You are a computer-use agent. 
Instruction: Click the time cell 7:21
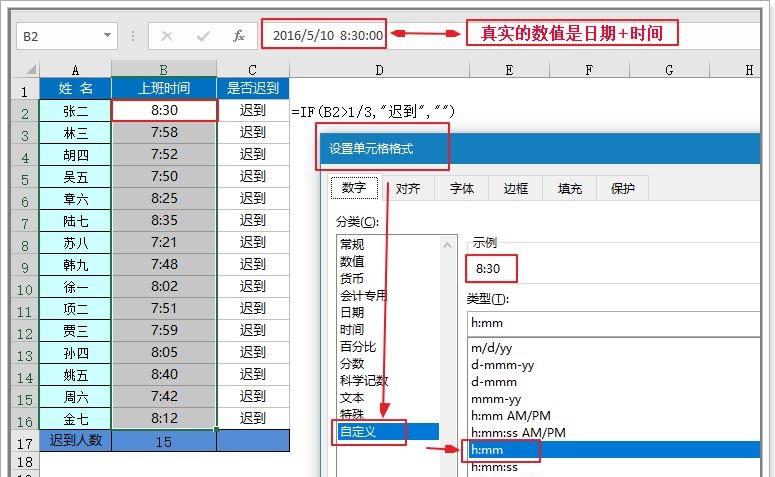pos(164,242)
